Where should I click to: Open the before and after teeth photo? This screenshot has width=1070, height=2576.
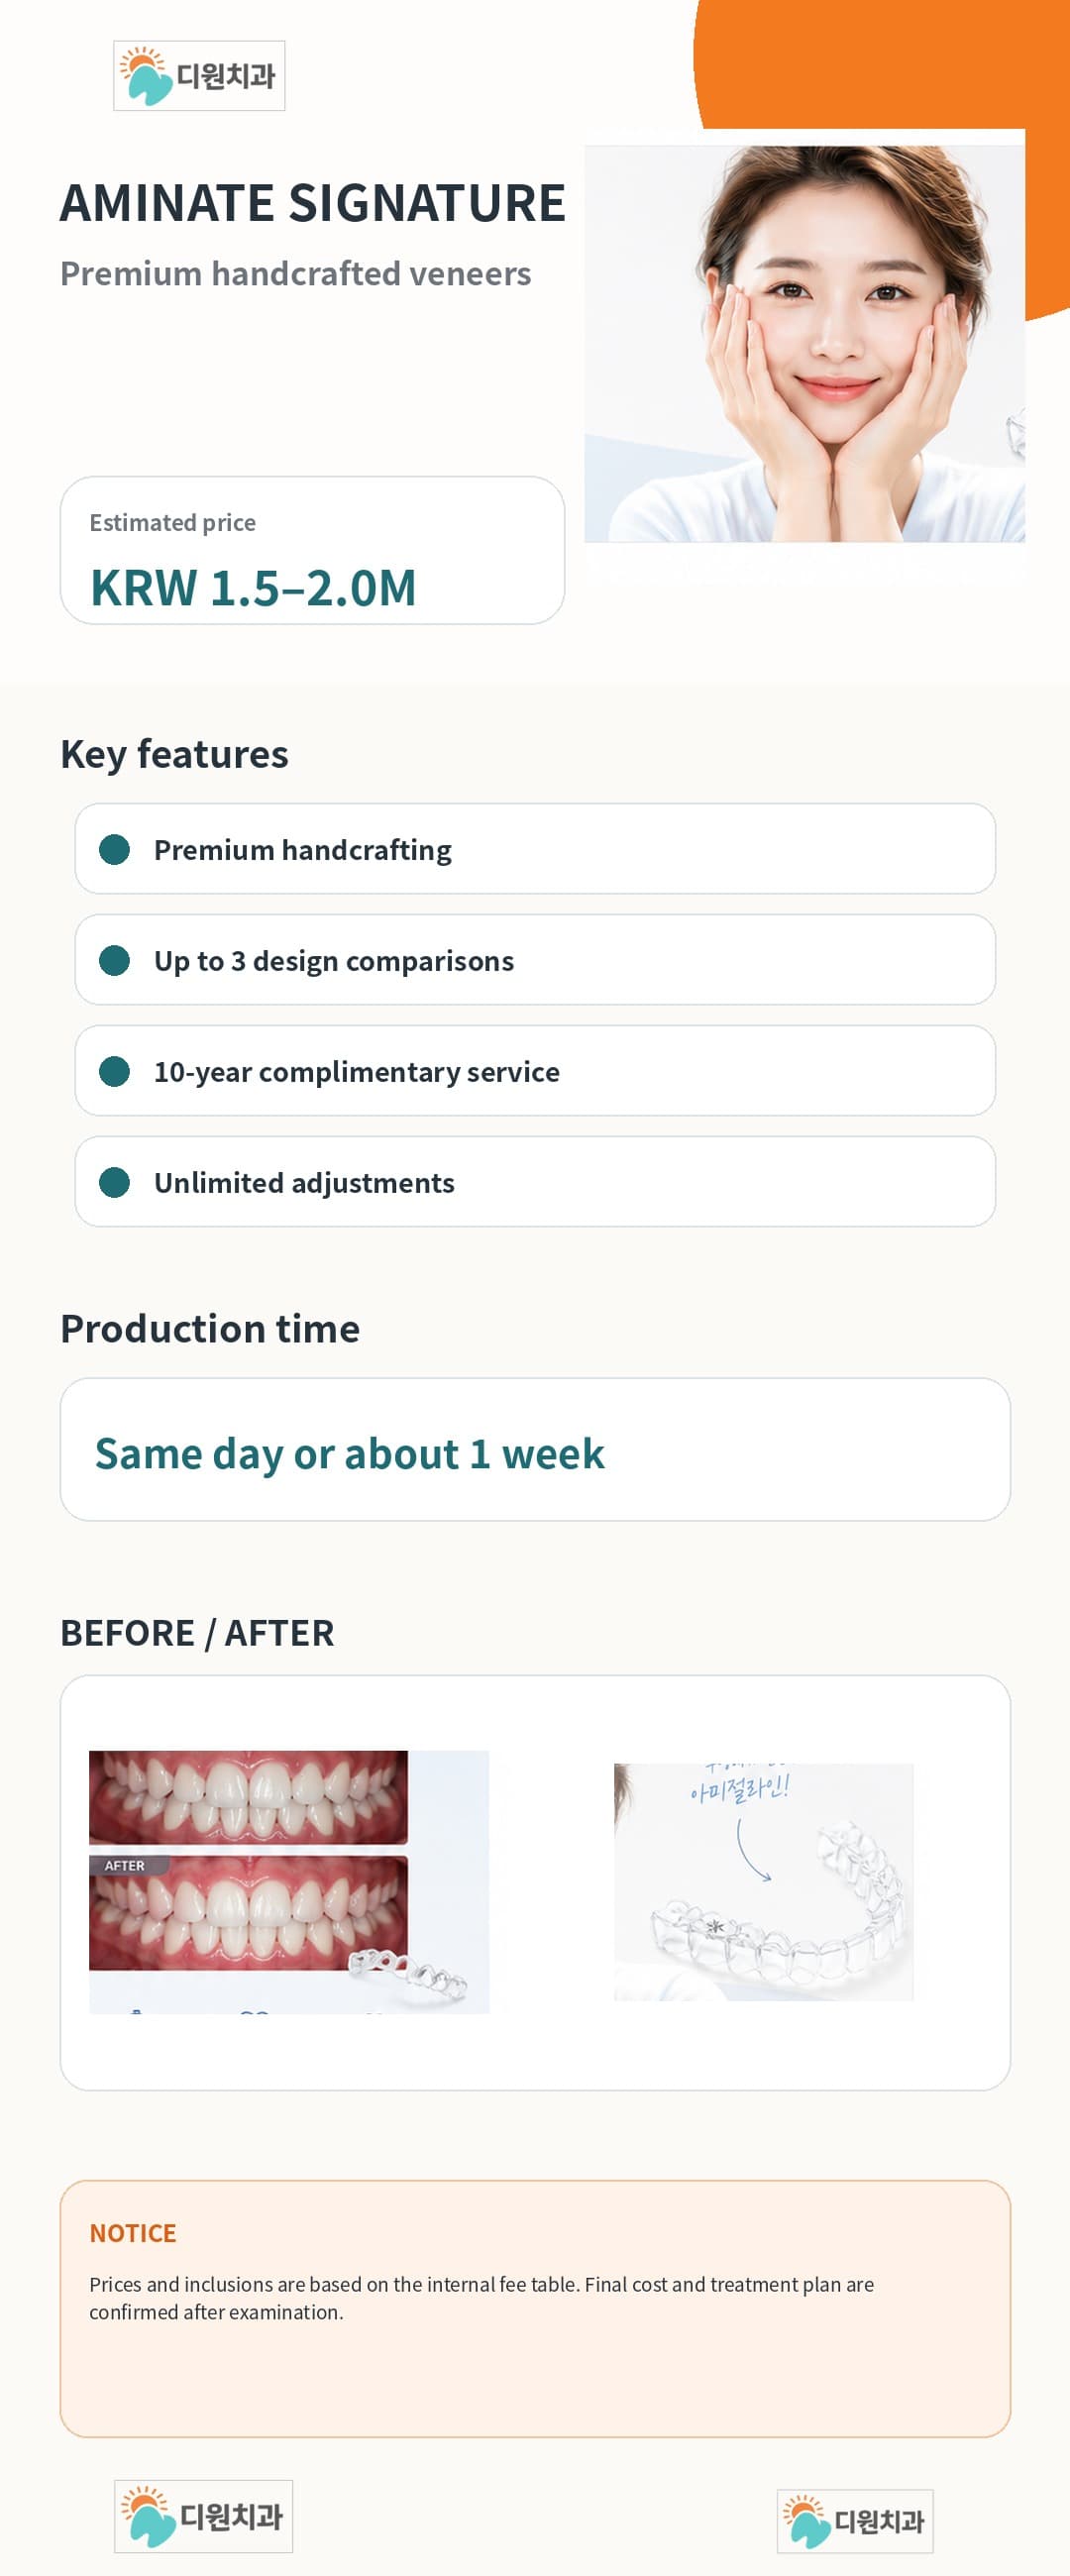point(289,1881)
